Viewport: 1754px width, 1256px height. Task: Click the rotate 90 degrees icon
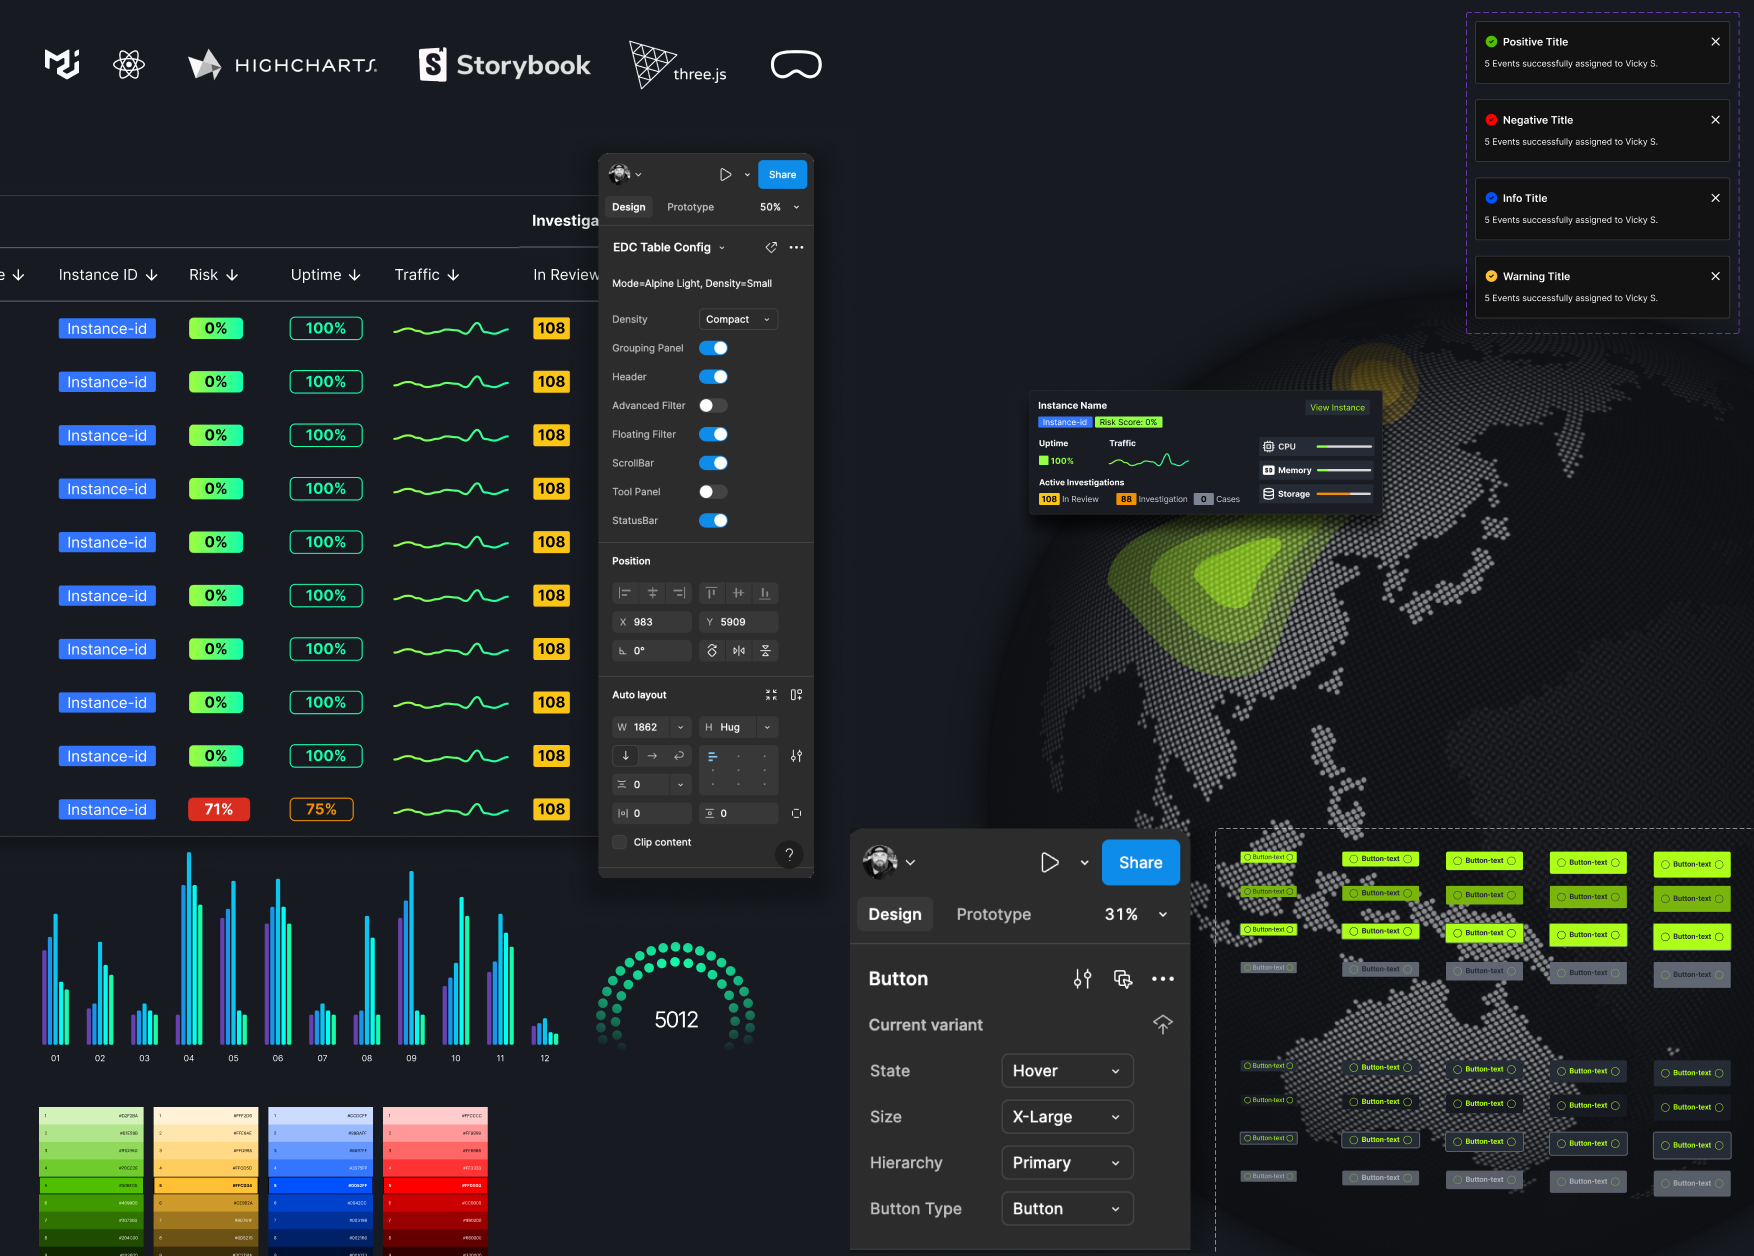(x=712, y=651)
